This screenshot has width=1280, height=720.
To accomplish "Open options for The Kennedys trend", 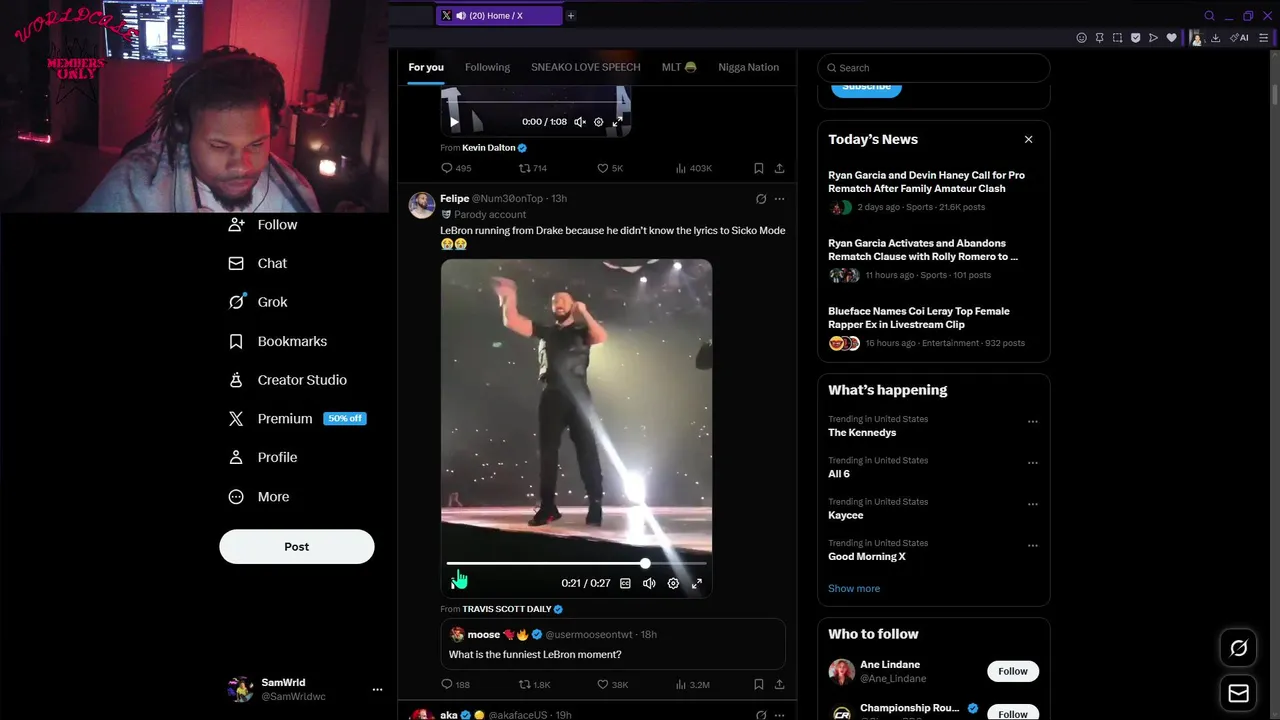I will coord(1033,421).
